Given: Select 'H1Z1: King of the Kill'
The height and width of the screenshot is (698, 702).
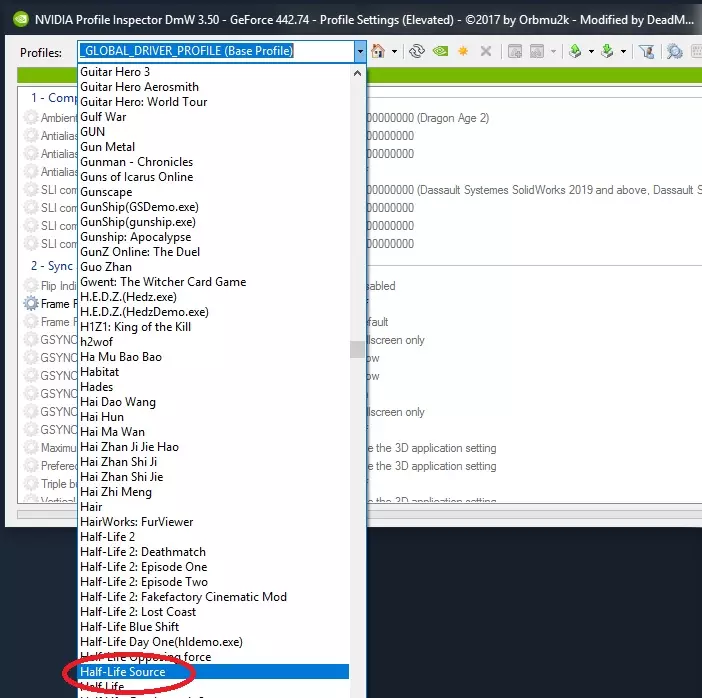Looking at the screenshot, I should [214, 327].
